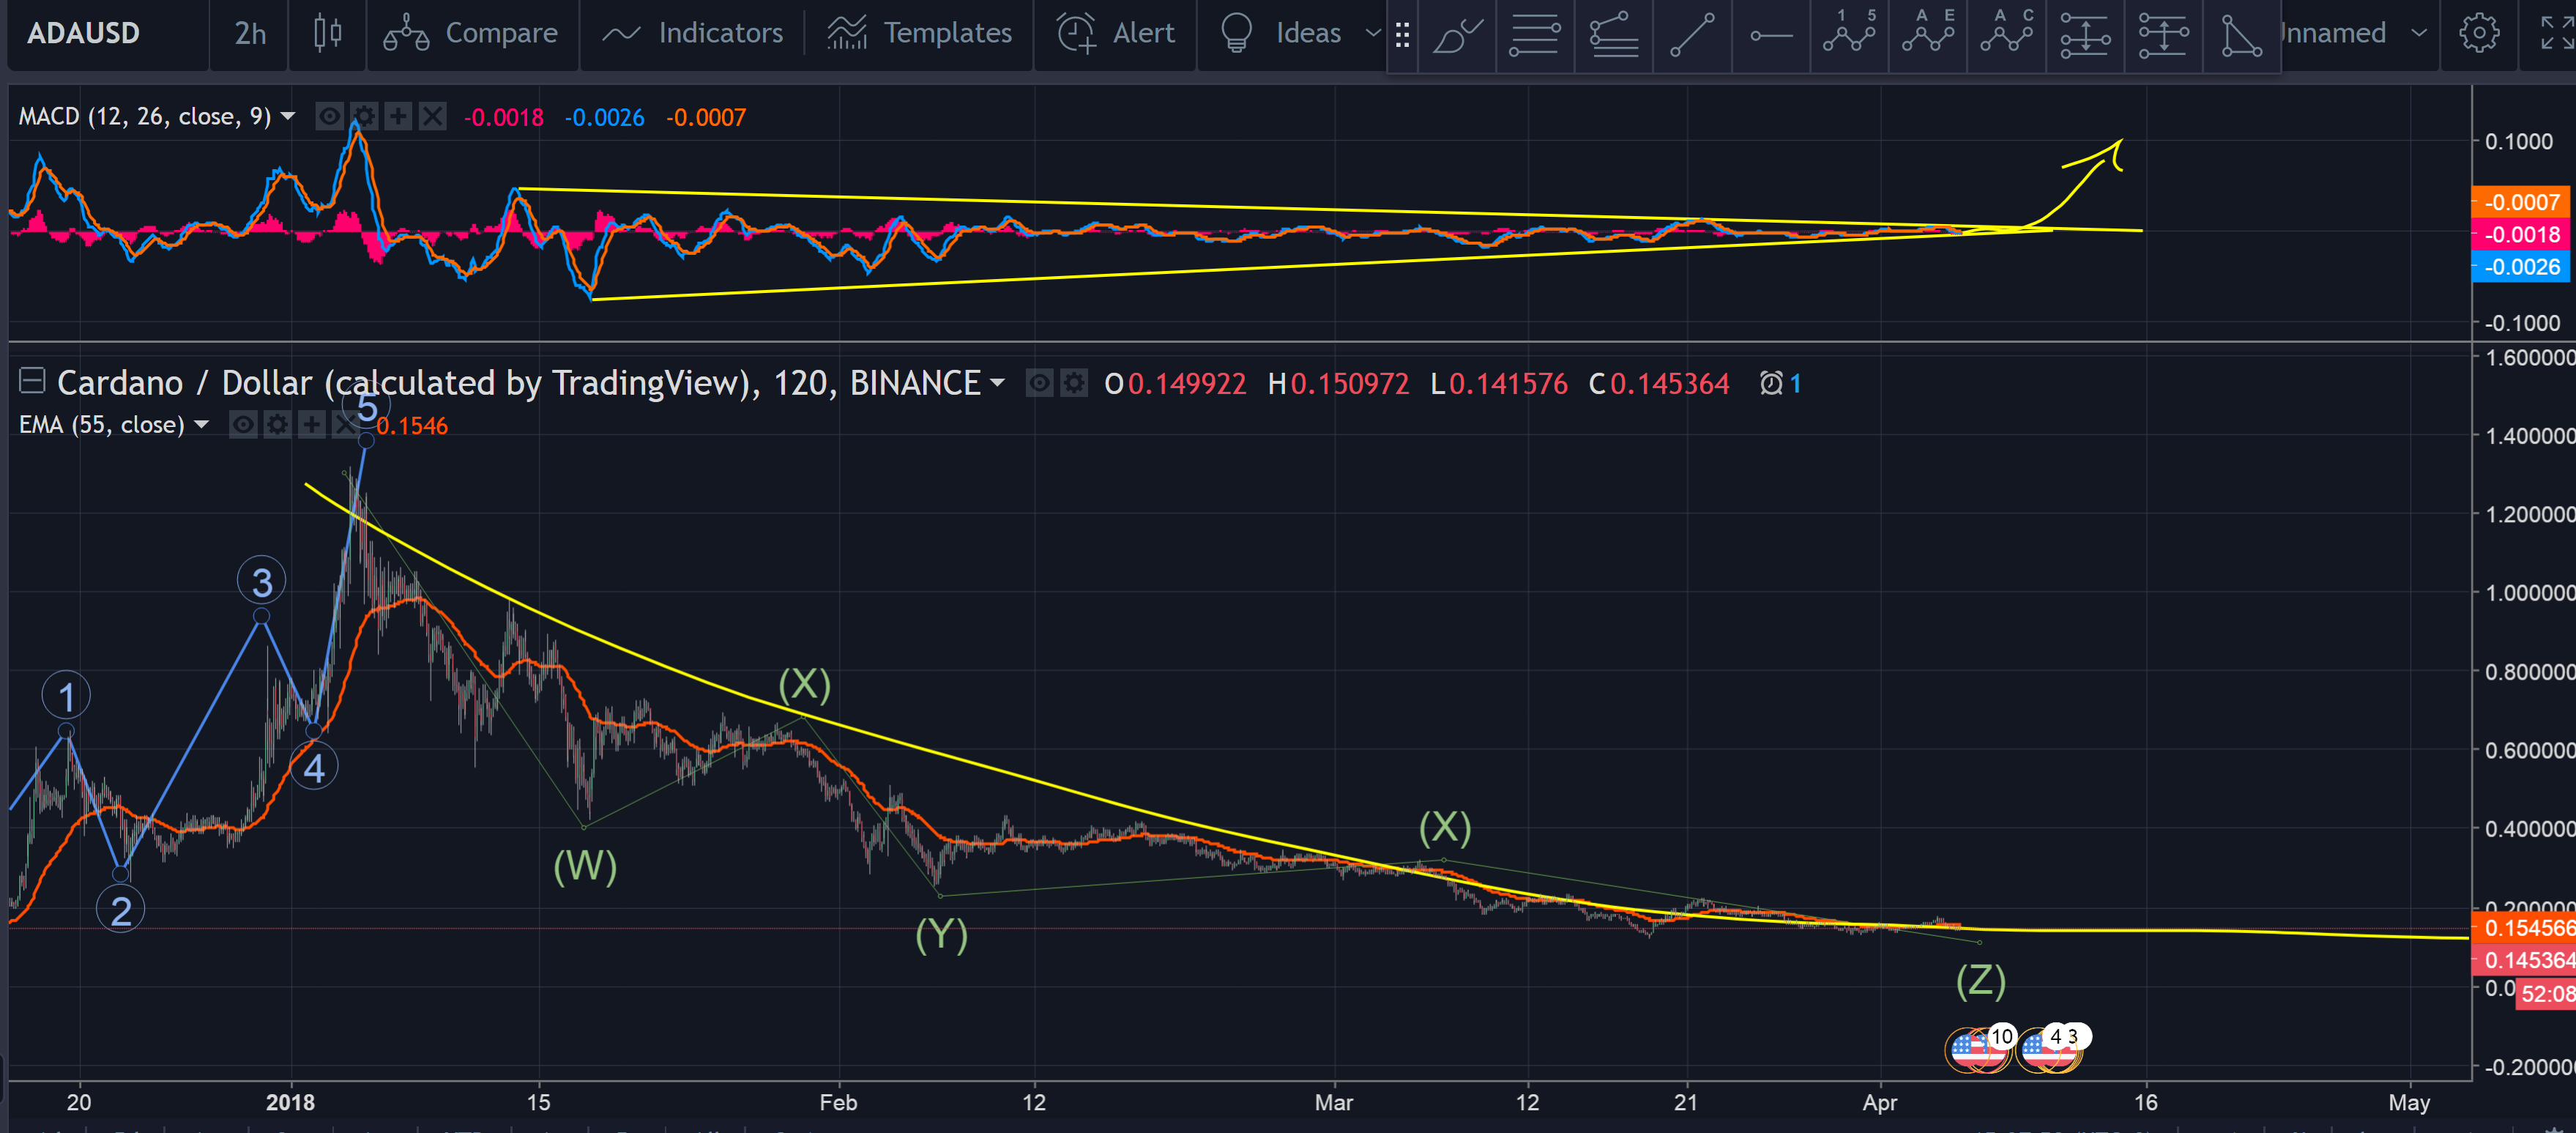This screenshot has height=1133, width=2576.
Task: Open the EMA (55, close) dropdown
Action: click(x=201, y=425)
